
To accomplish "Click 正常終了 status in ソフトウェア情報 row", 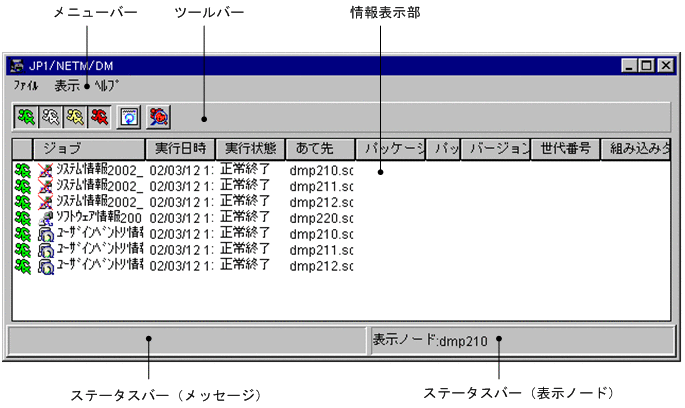I will [x=245, y=217].
